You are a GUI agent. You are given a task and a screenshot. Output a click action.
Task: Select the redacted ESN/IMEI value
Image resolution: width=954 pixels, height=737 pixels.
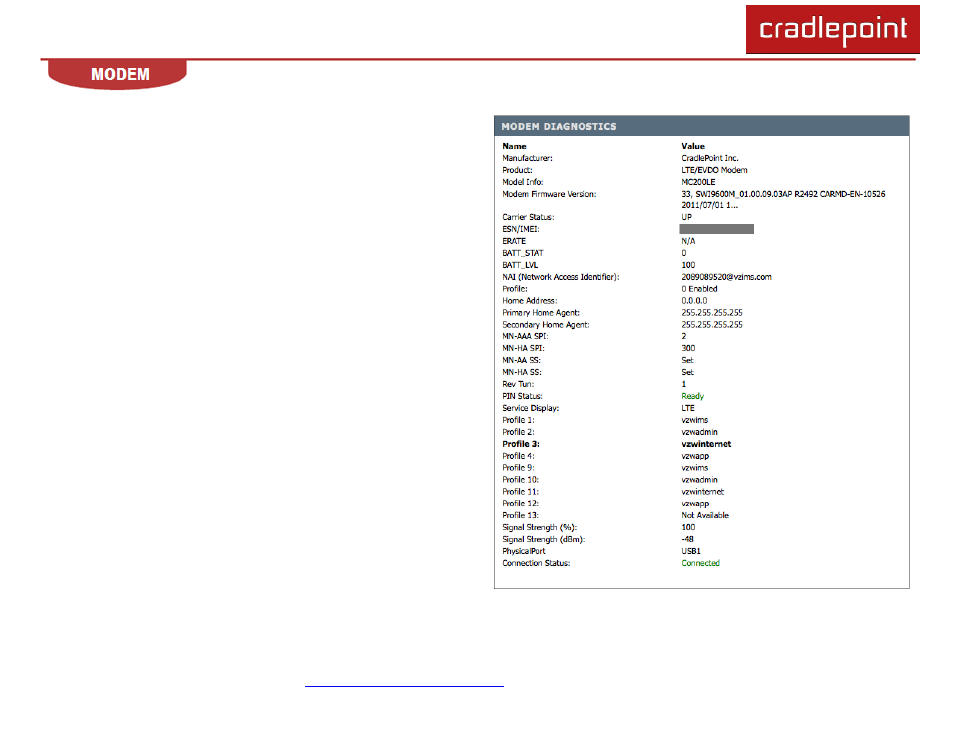coord(716,229)
